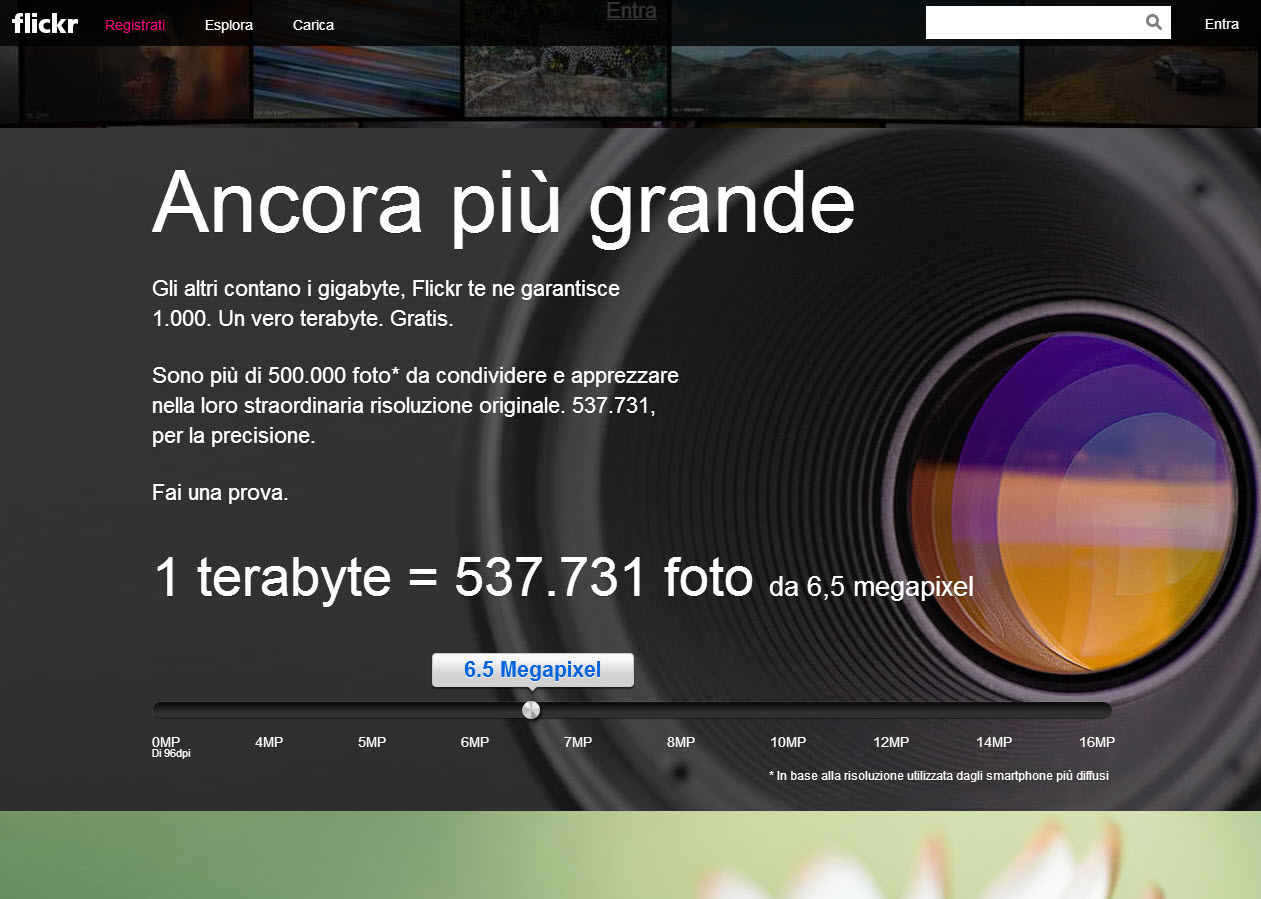This screenshot has width=1261, height=899.
Task: Select the 16MP mark on the slider
Action: pos(1100,742)
